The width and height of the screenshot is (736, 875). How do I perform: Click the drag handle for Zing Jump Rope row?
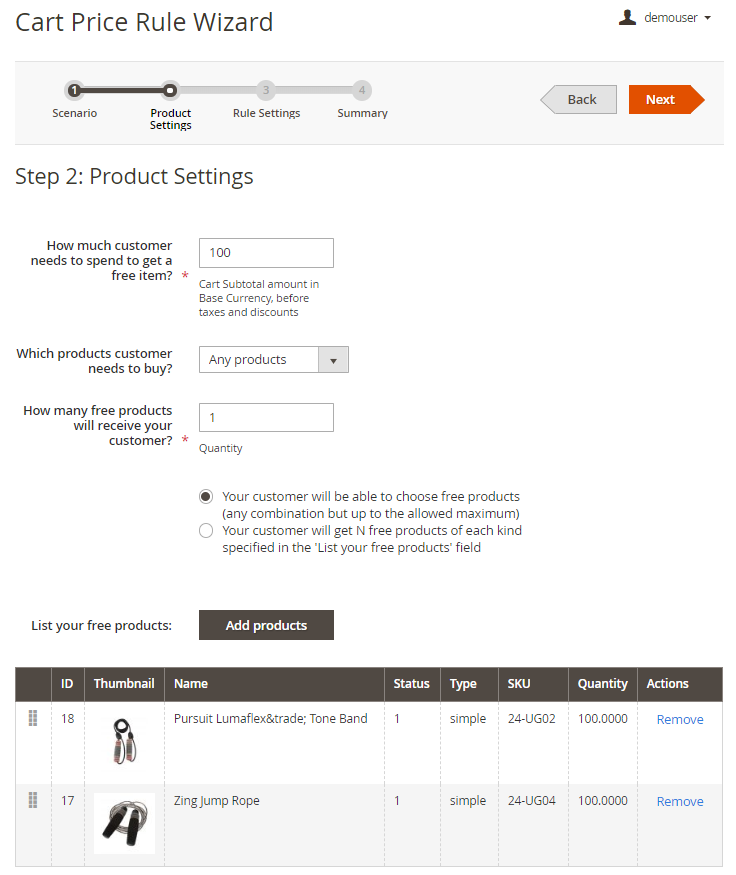(33, 800)
